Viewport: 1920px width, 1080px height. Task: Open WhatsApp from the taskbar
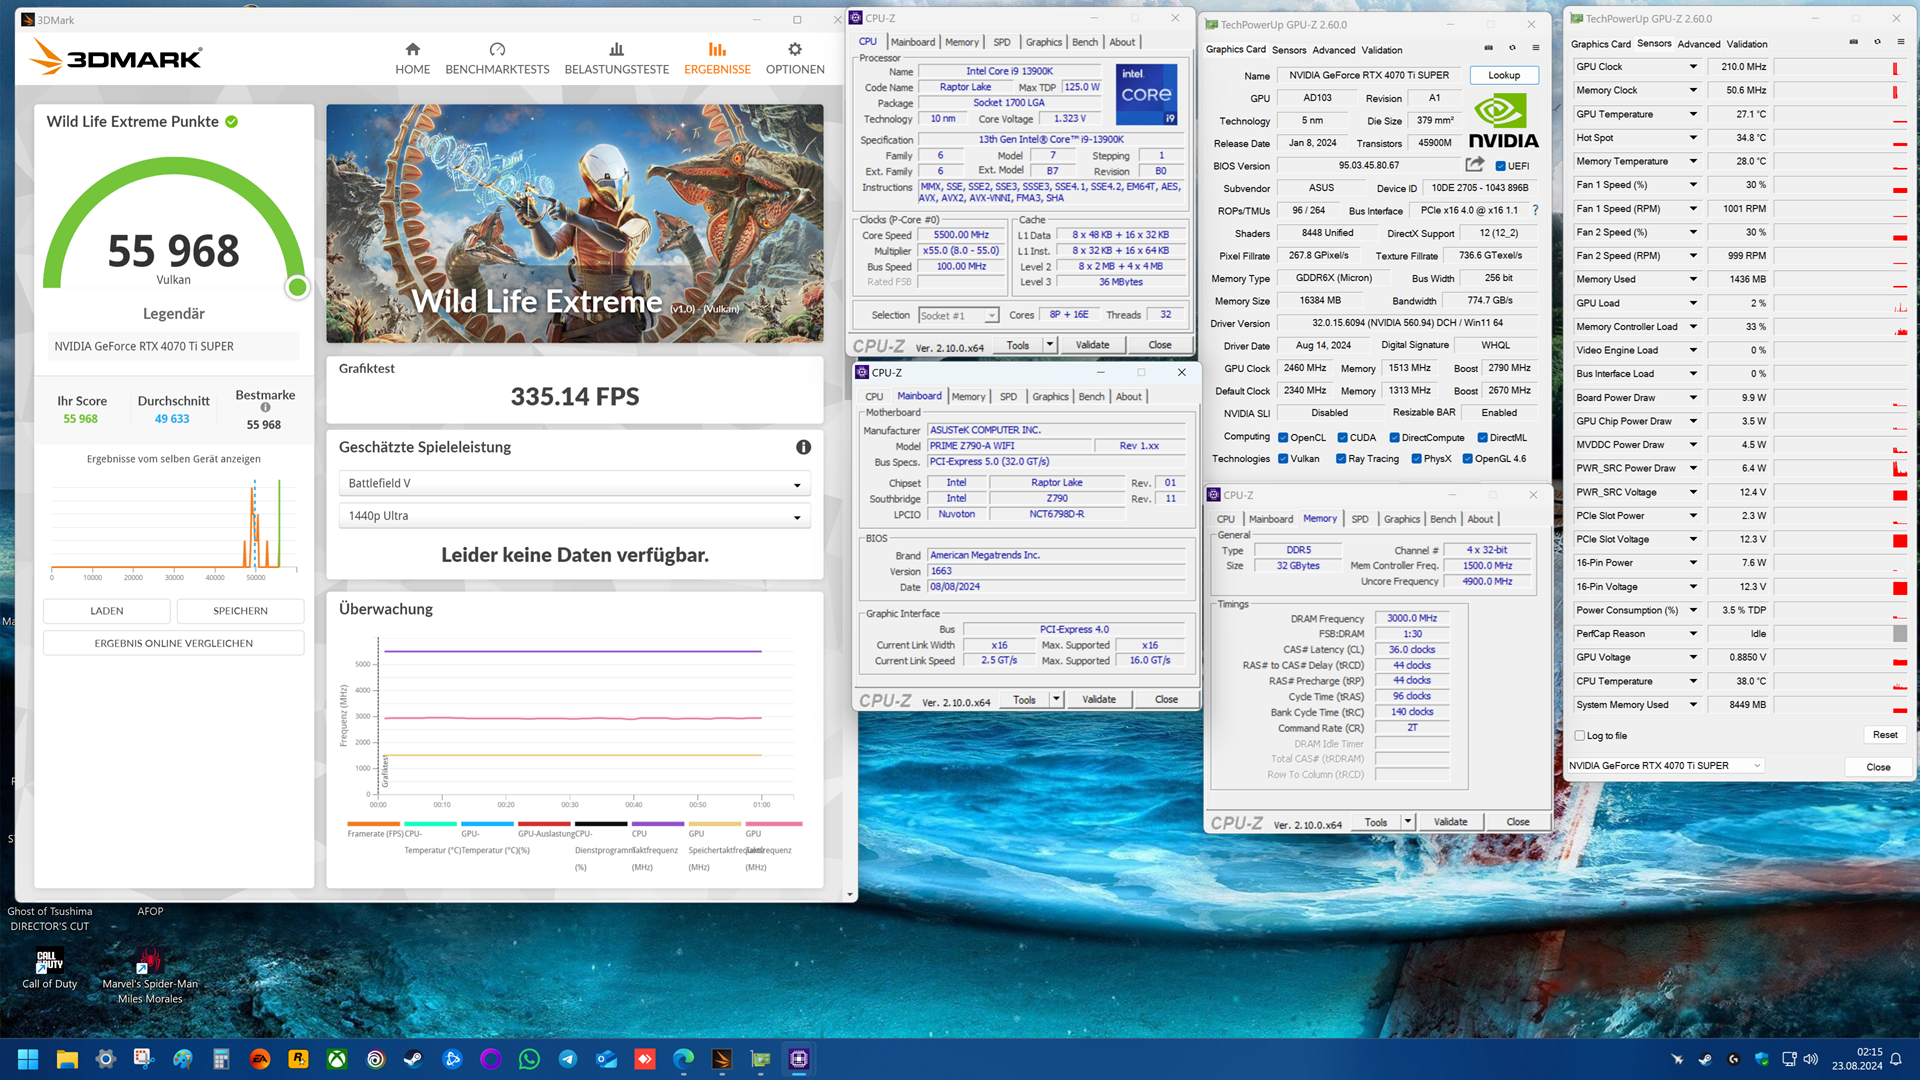click(x=529, y=1059)
